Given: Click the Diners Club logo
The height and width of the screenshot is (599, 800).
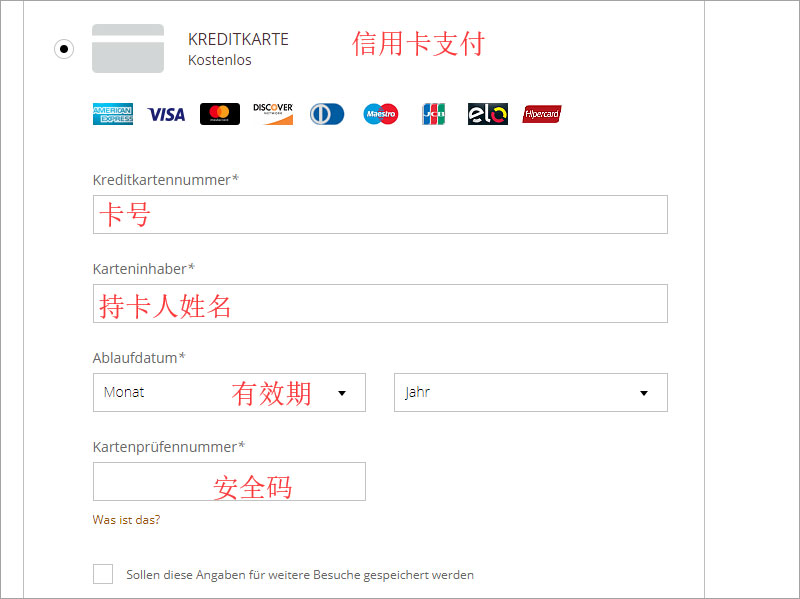Looking at the screenshot, I should click(327, 114).
